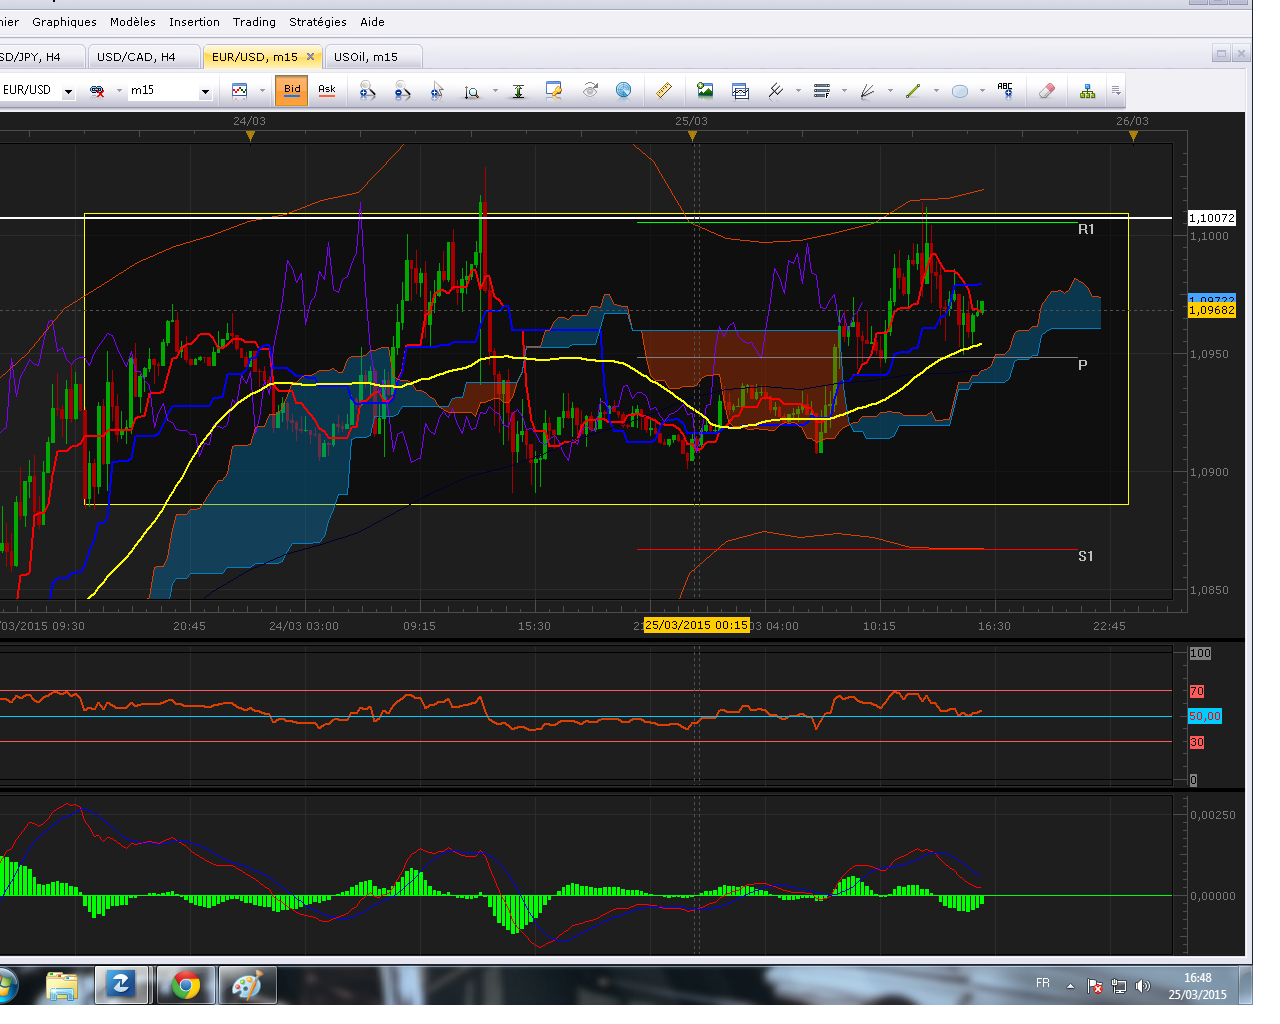Open the EUR/USD instrument dropdown
1280x1024 pixels.
click(68, 91)
